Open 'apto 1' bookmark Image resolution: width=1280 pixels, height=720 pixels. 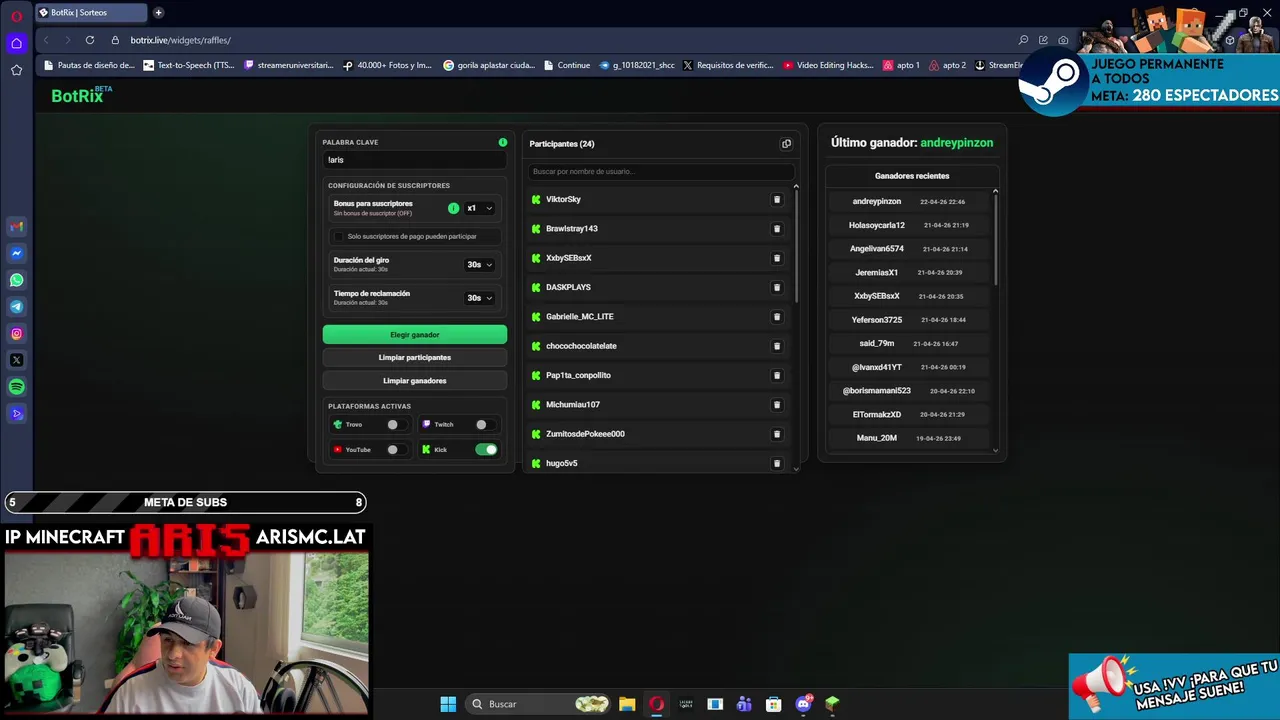[901, 65]
